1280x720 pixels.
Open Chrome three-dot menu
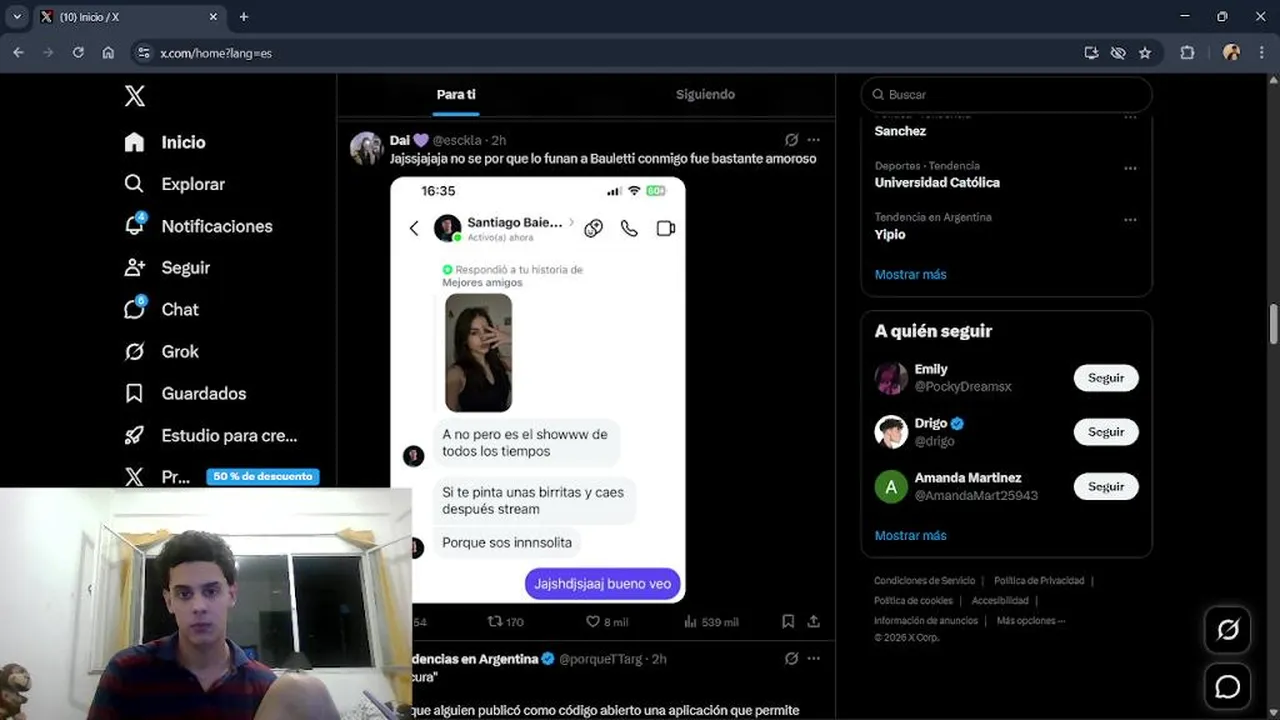click(1261, 53)
